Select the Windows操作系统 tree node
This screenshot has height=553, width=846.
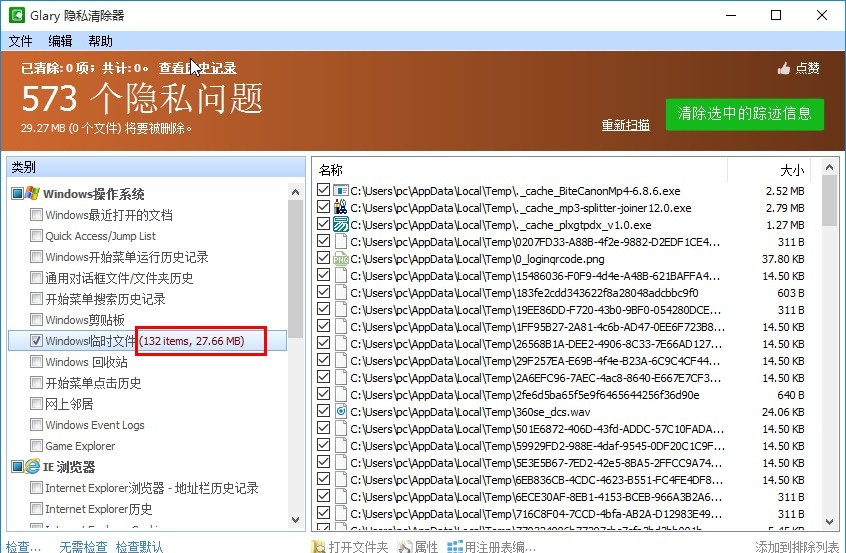(93, 194)
